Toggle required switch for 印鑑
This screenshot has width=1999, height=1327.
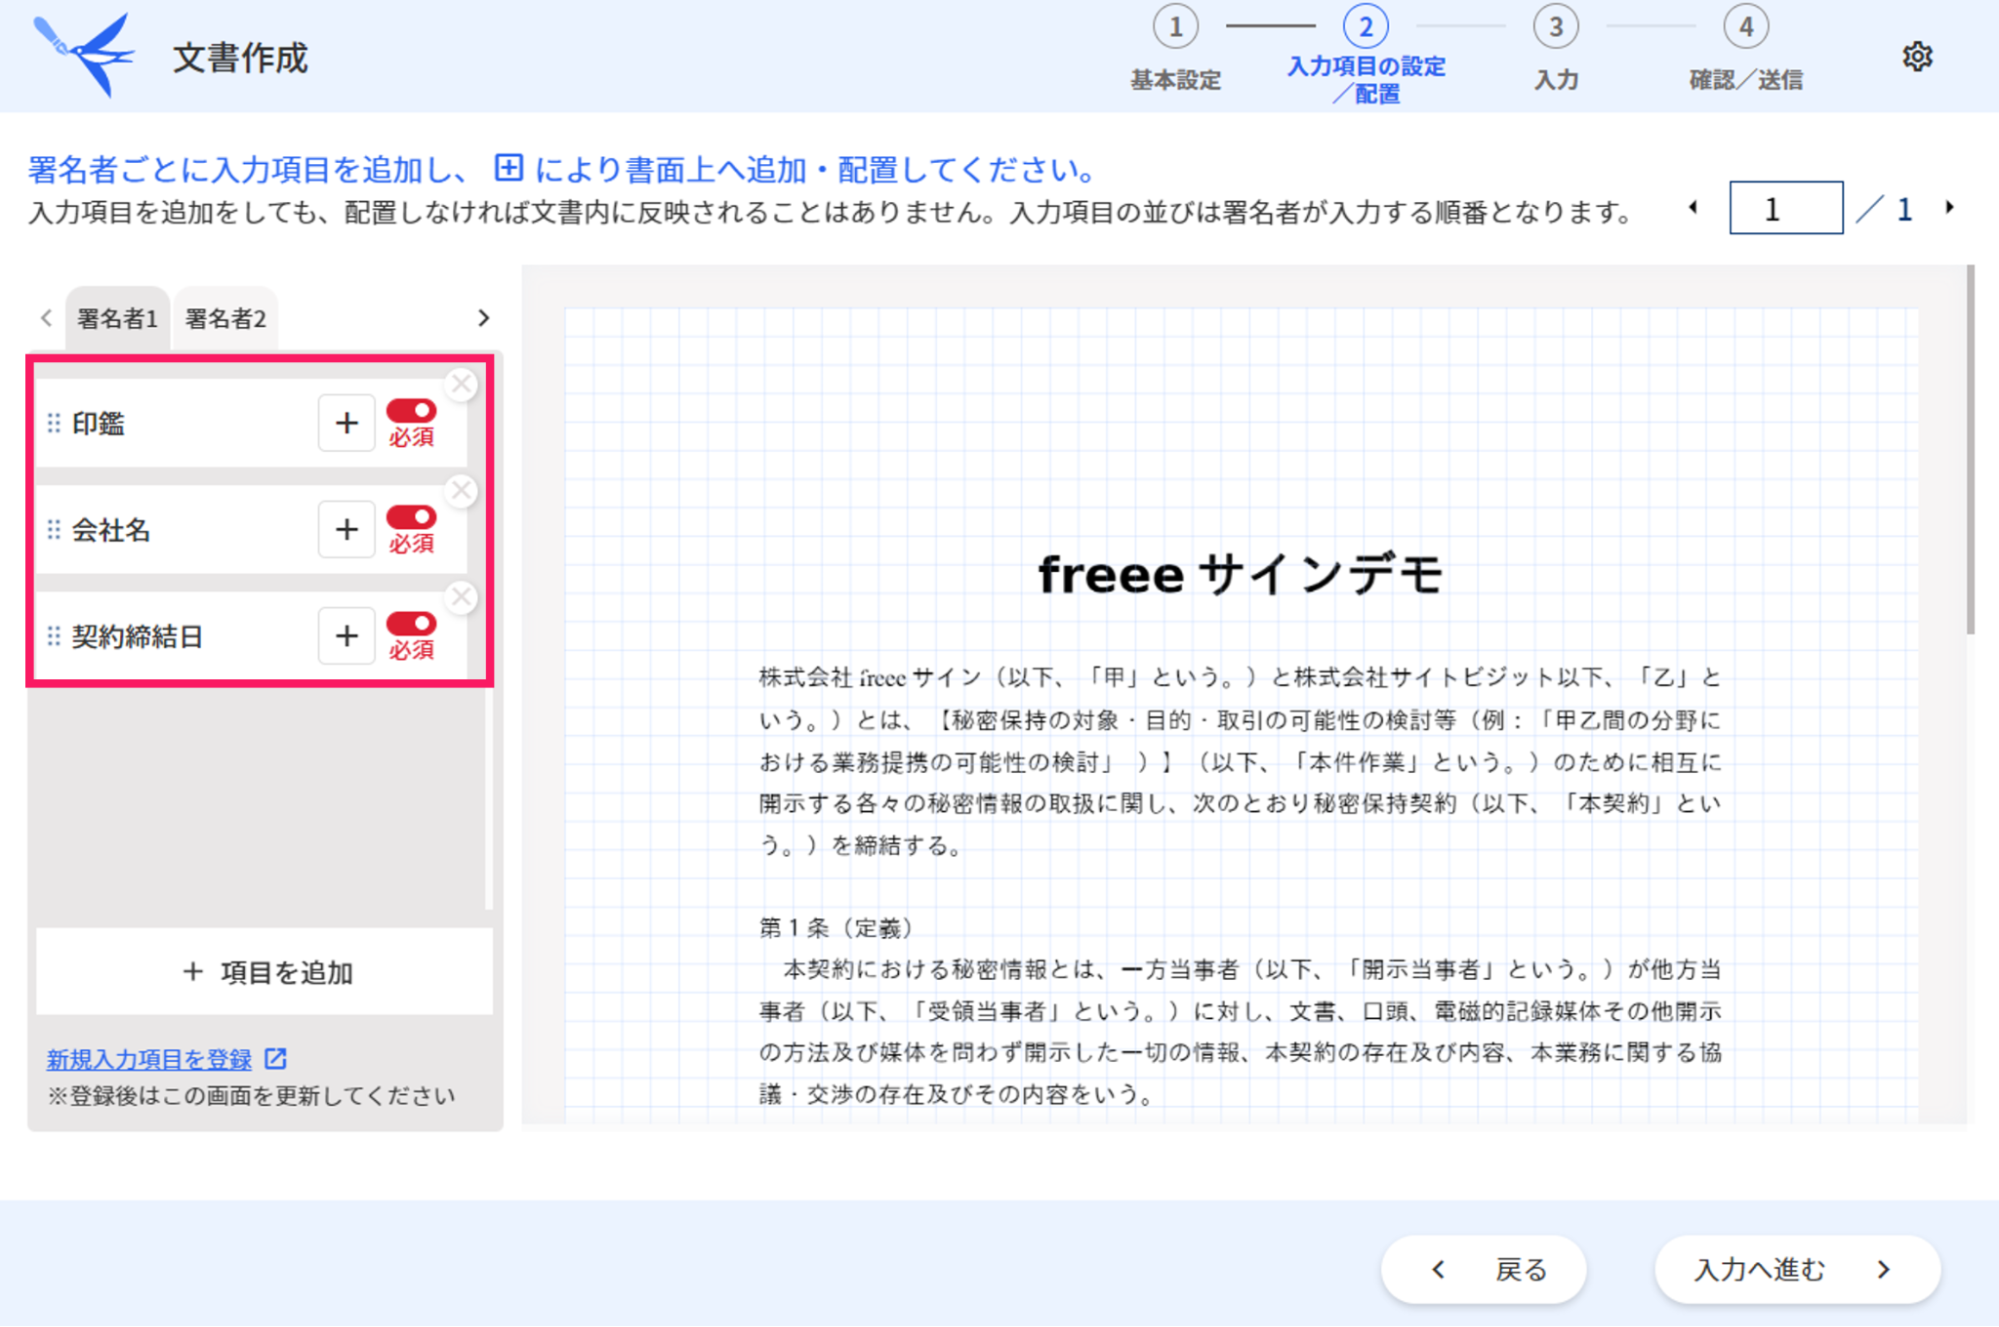[x=411, y=411]
